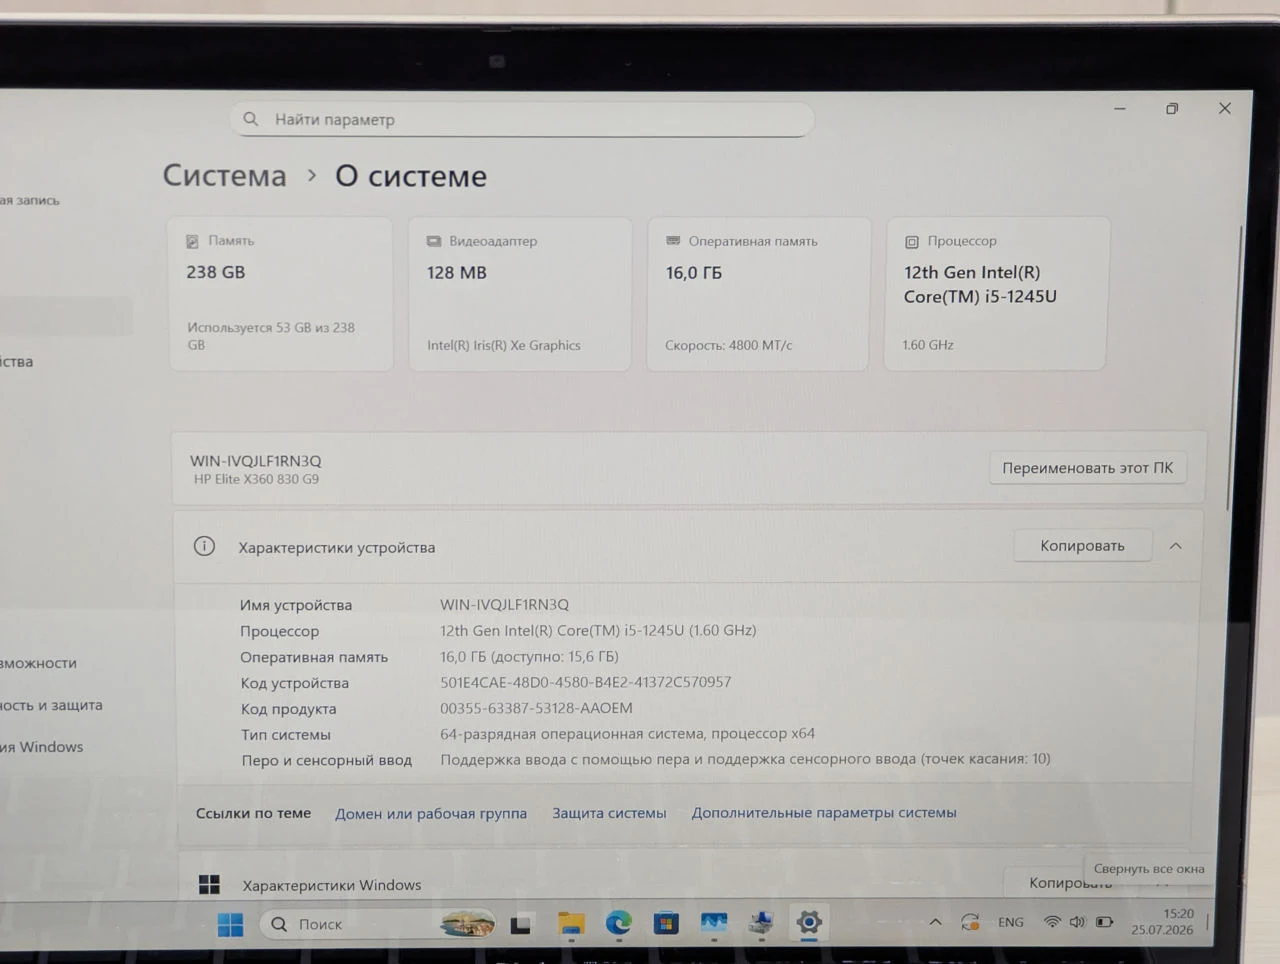Open the remote desktop computers taskbar icon

click(x=761, y=922)
